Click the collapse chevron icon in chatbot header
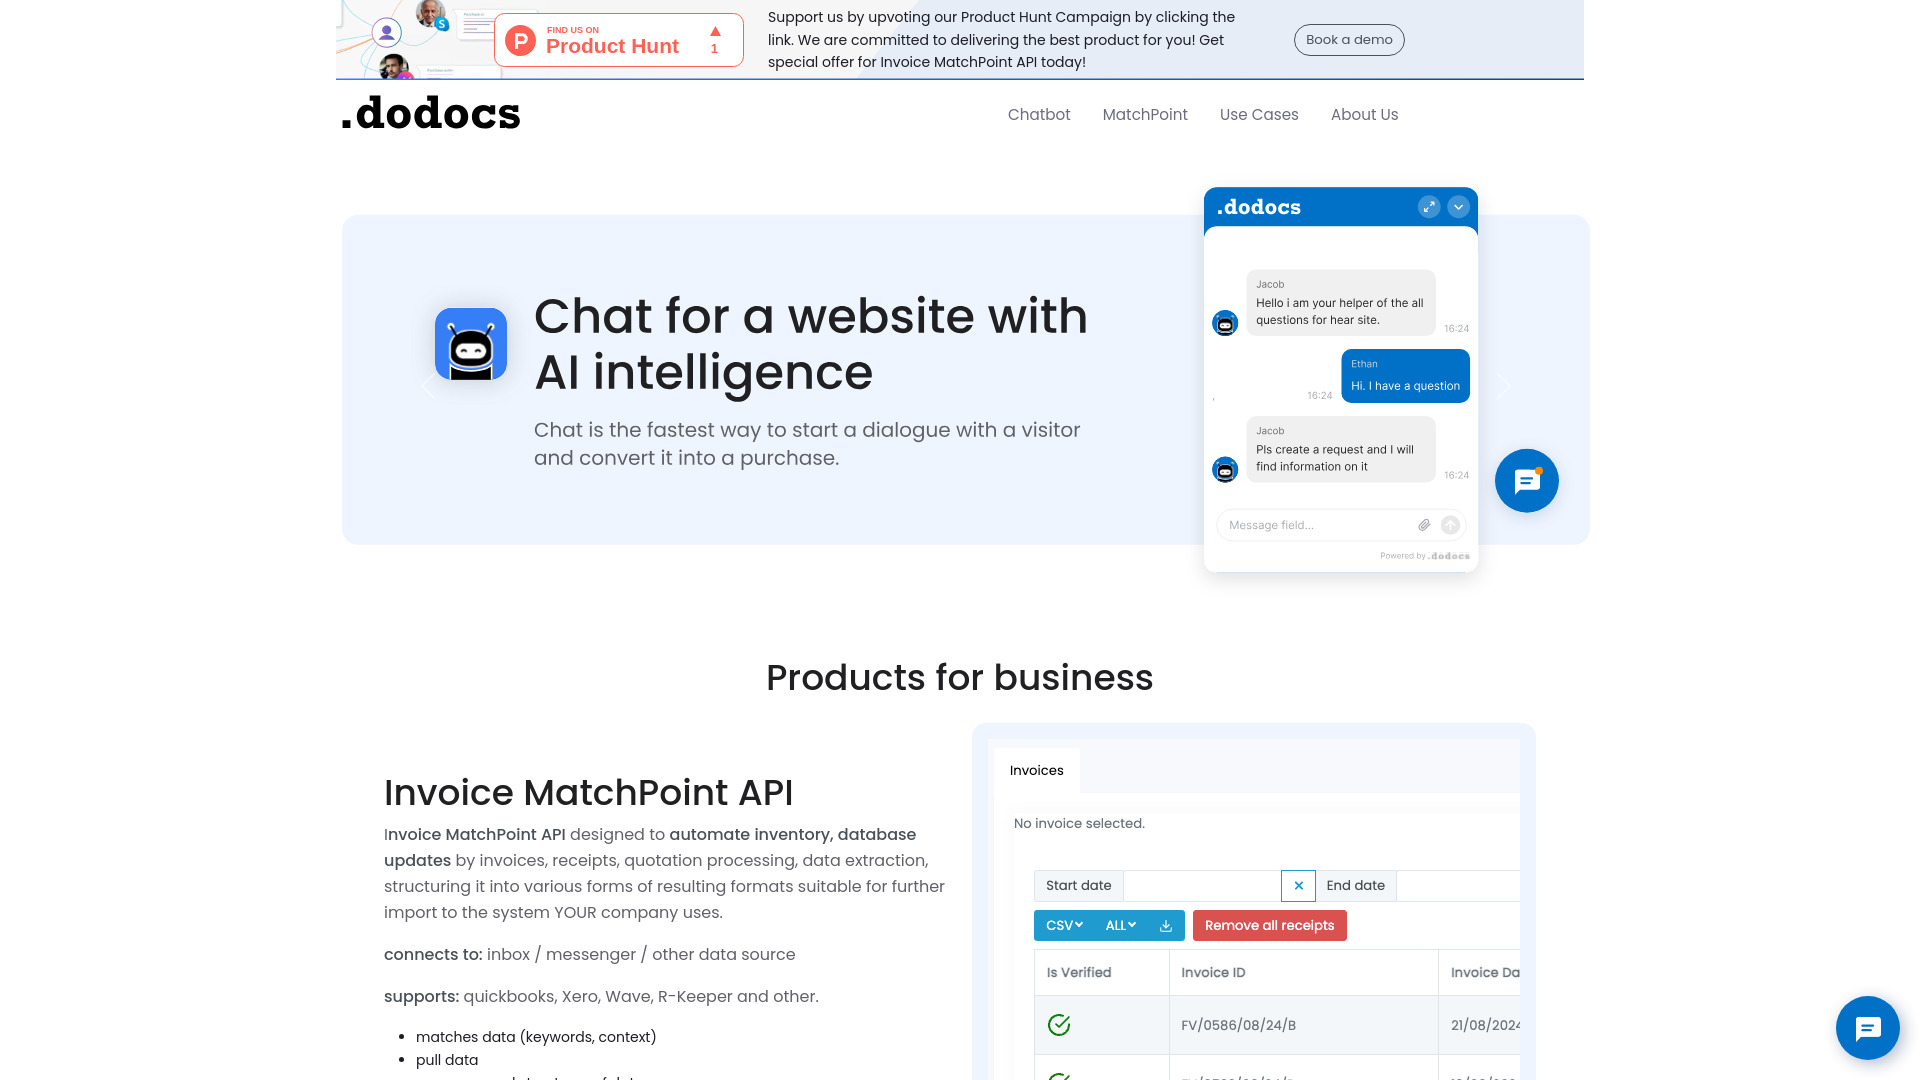Image resolution: width=1920 pixels, height=1080 pixels. 1458,207
